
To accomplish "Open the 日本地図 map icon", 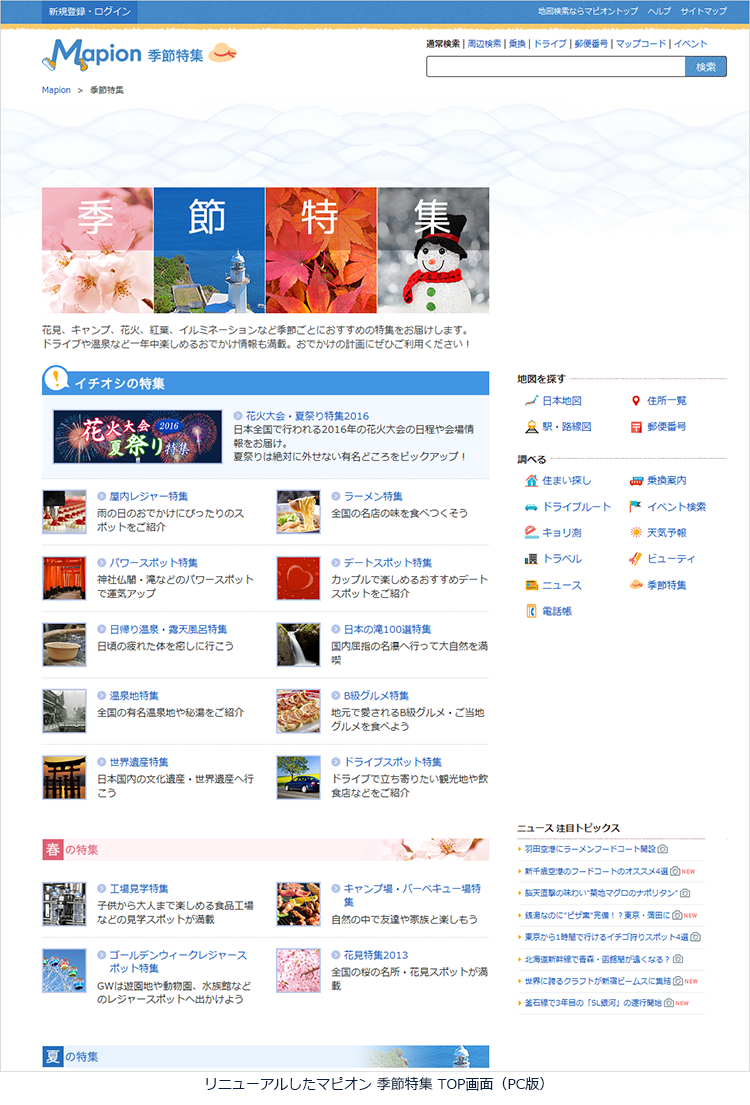I will click(x=531, y=400).
